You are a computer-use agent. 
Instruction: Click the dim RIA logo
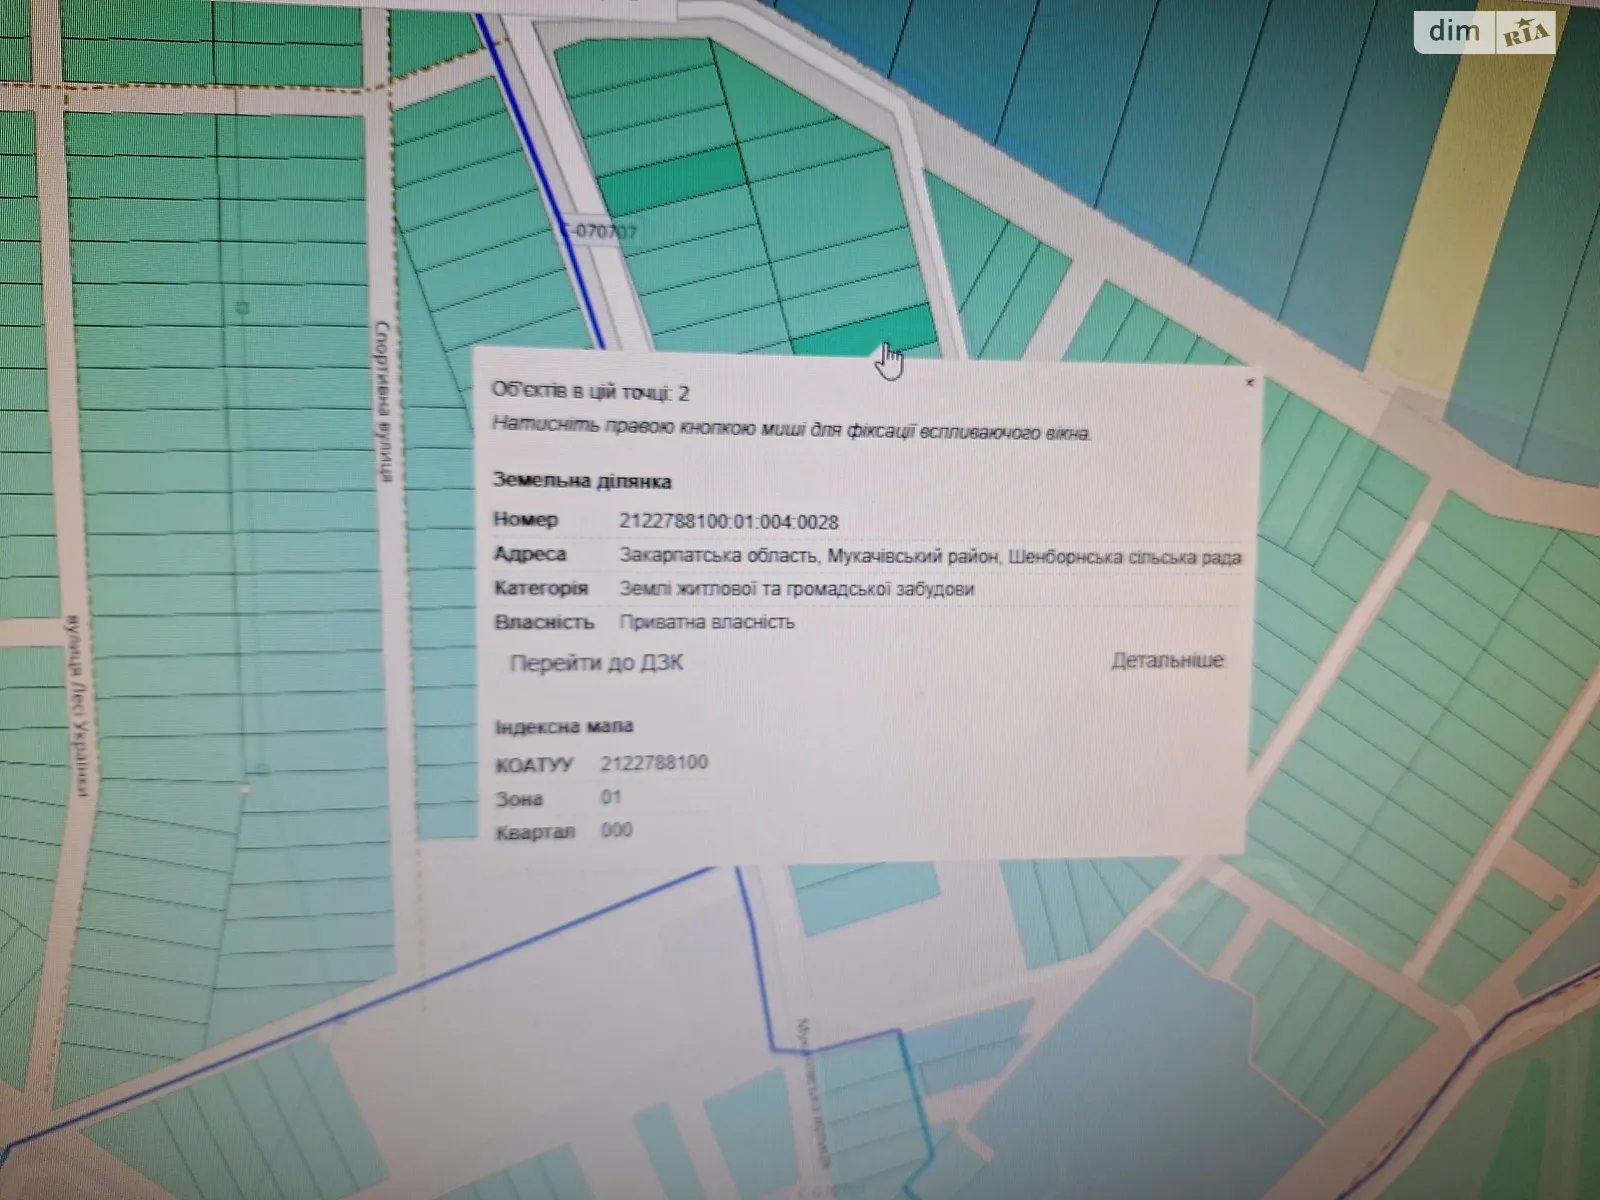tap(1485, 33)
